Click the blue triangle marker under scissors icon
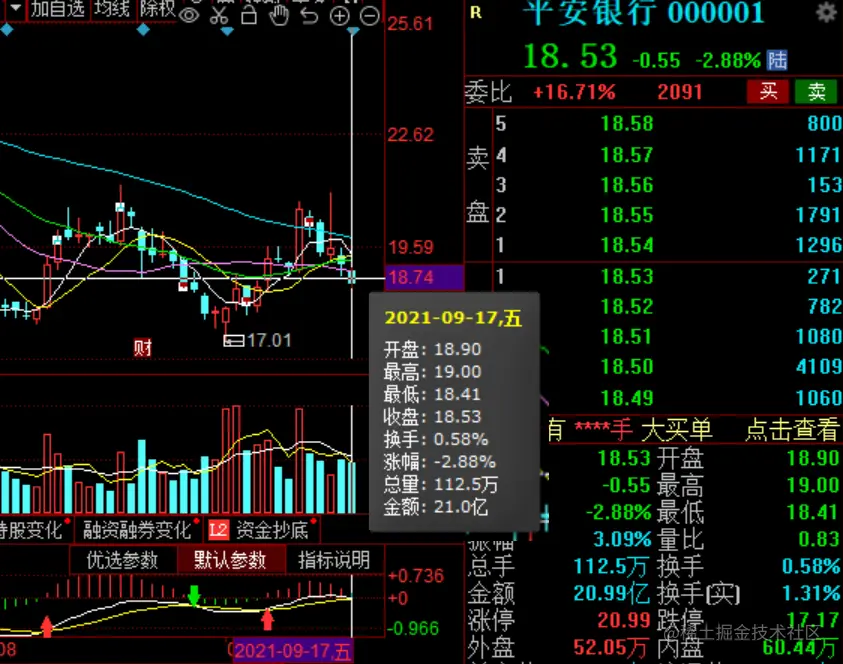 coord(227,31)
